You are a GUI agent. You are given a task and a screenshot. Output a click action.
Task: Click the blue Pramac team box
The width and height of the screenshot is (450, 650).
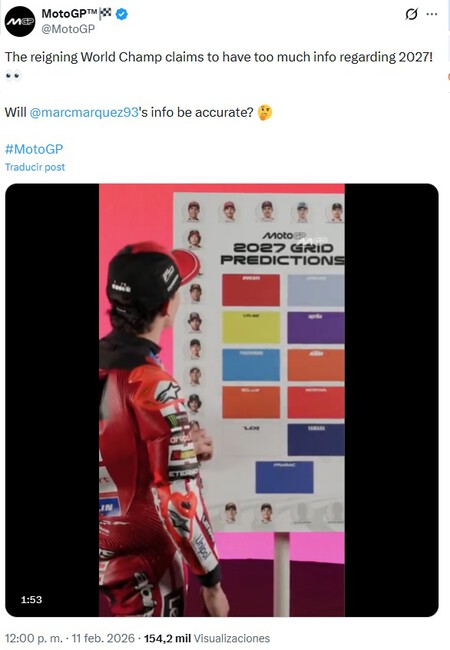[x=284, y=477]
